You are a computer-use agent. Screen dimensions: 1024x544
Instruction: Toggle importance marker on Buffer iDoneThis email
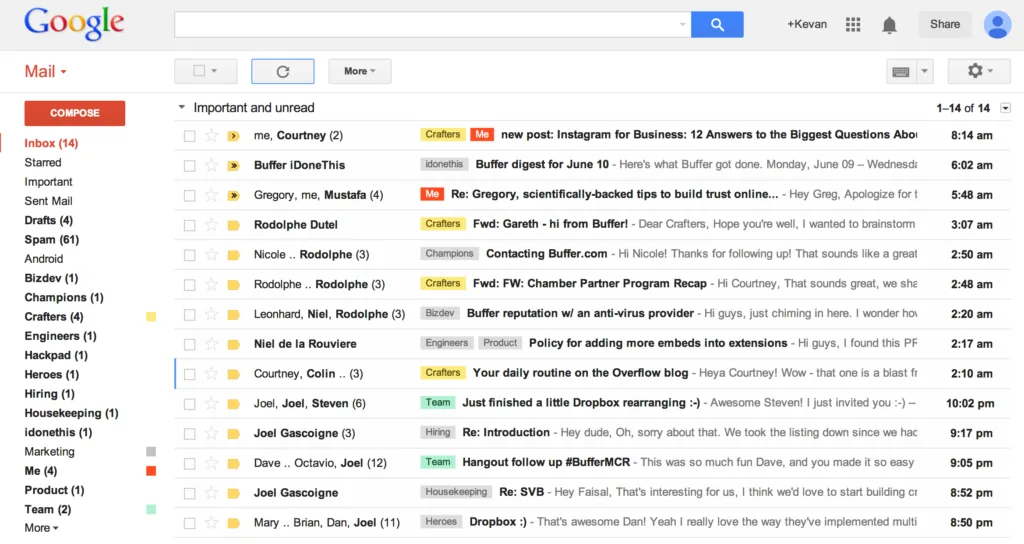tap(233, 166)
